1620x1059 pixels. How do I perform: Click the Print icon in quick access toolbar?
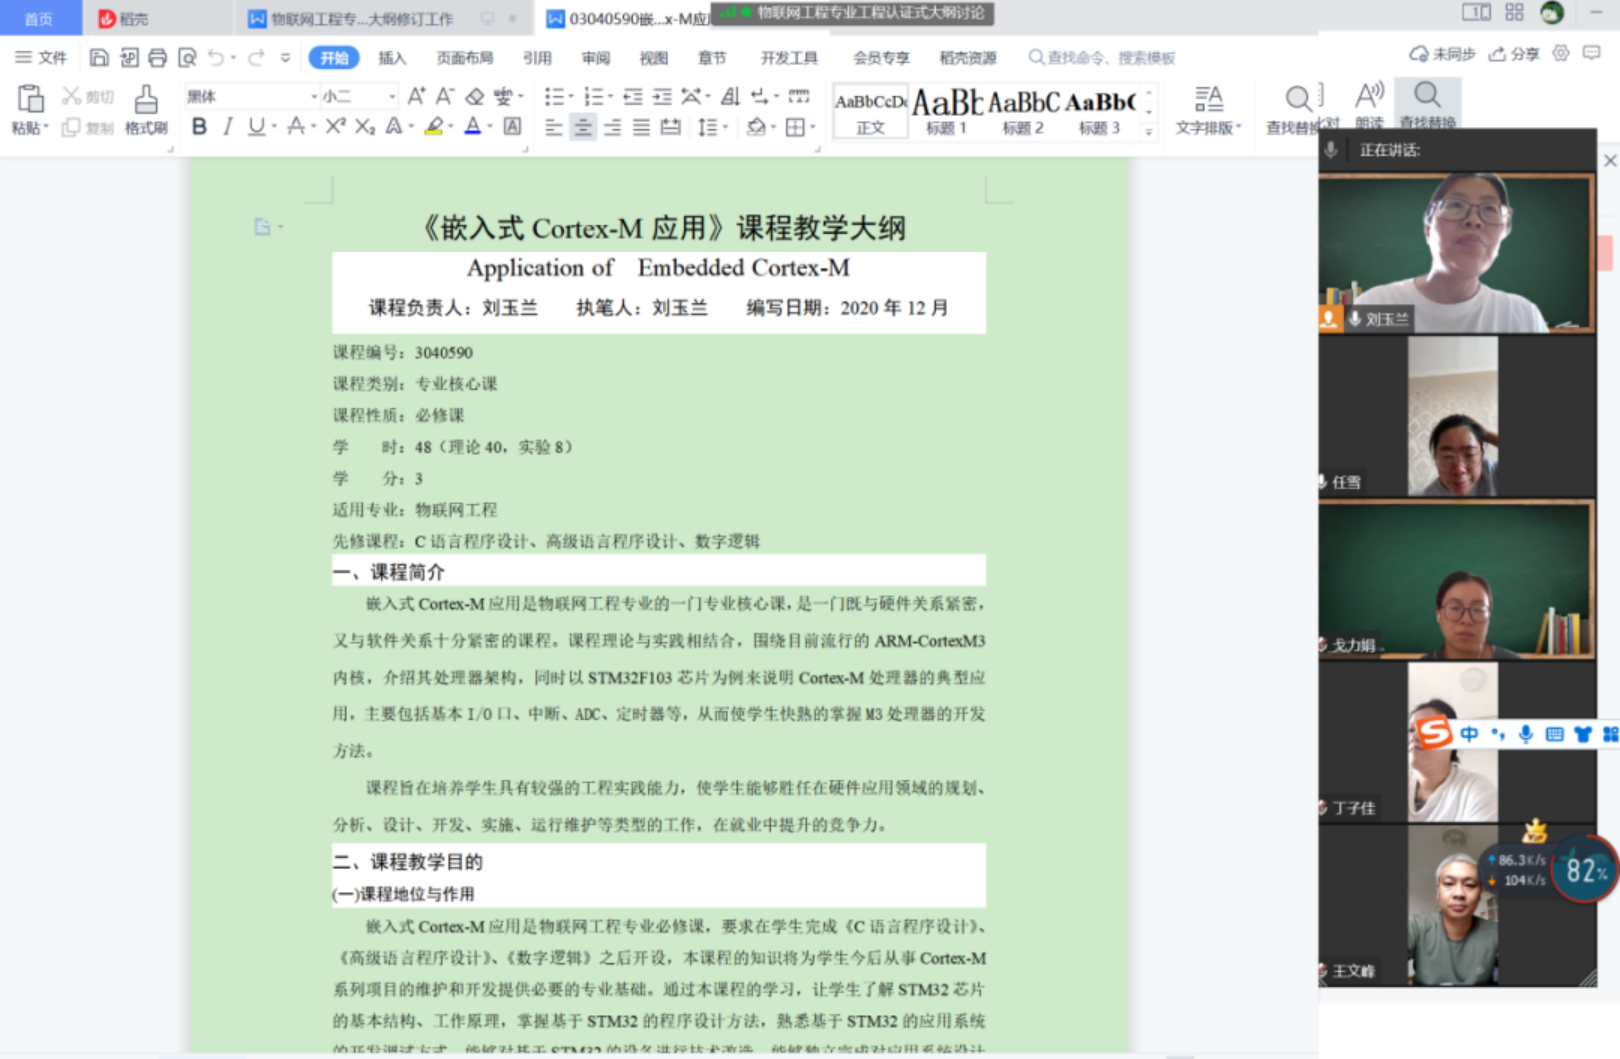tap(157, 58)
